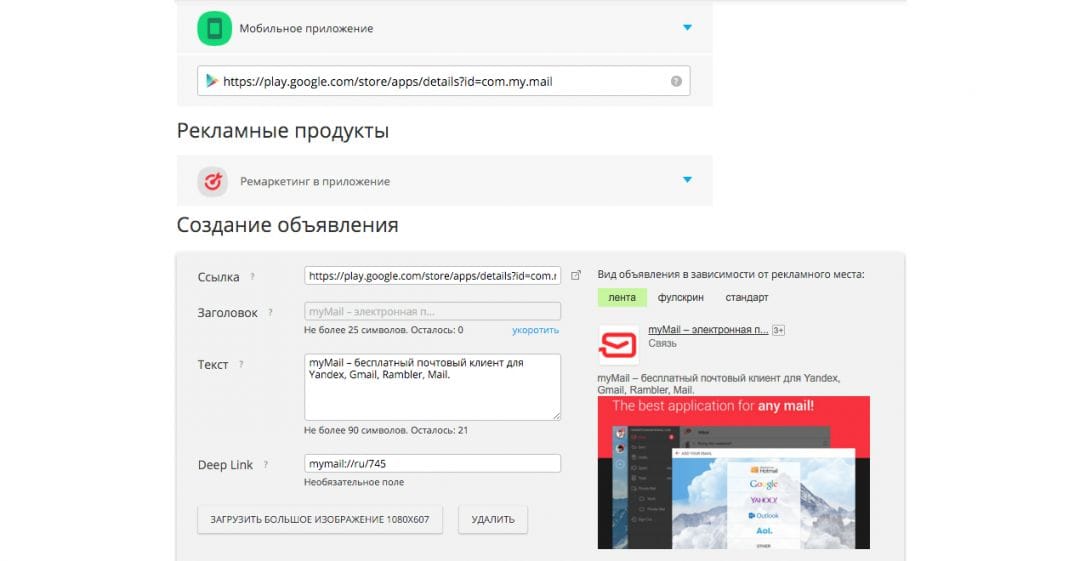1080x561 pixels.
Task: Click the Ссылка link input field
Action: (433, 276)
